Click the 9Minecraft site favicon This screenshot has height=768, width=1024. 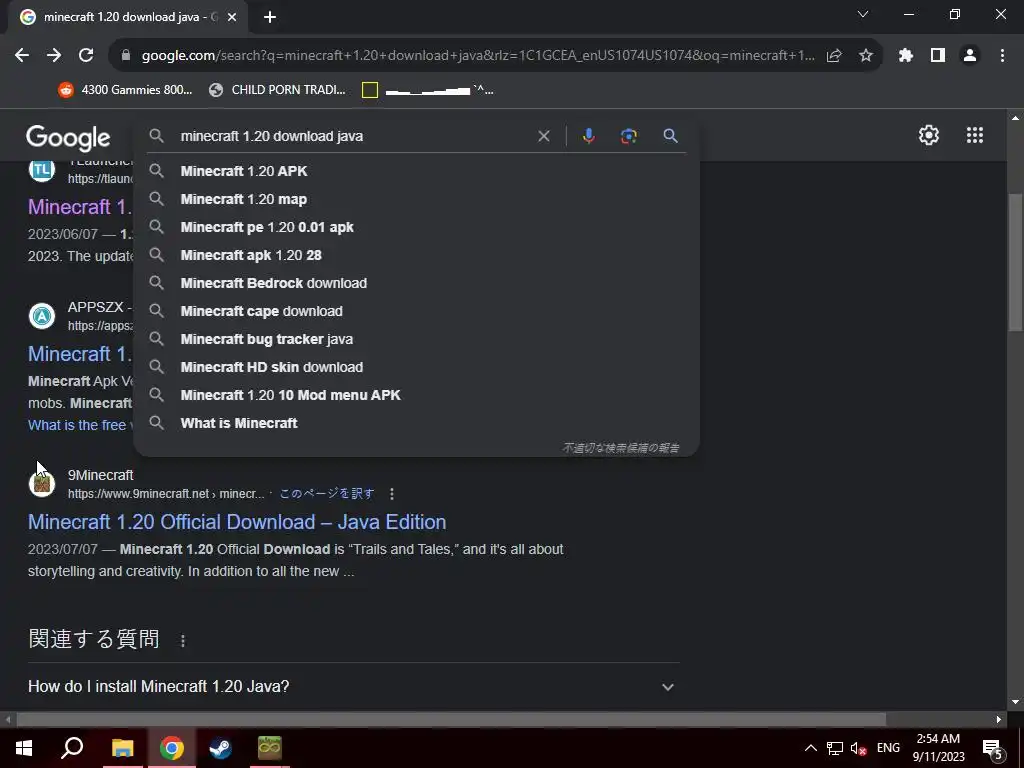click(x=42, y=484)
